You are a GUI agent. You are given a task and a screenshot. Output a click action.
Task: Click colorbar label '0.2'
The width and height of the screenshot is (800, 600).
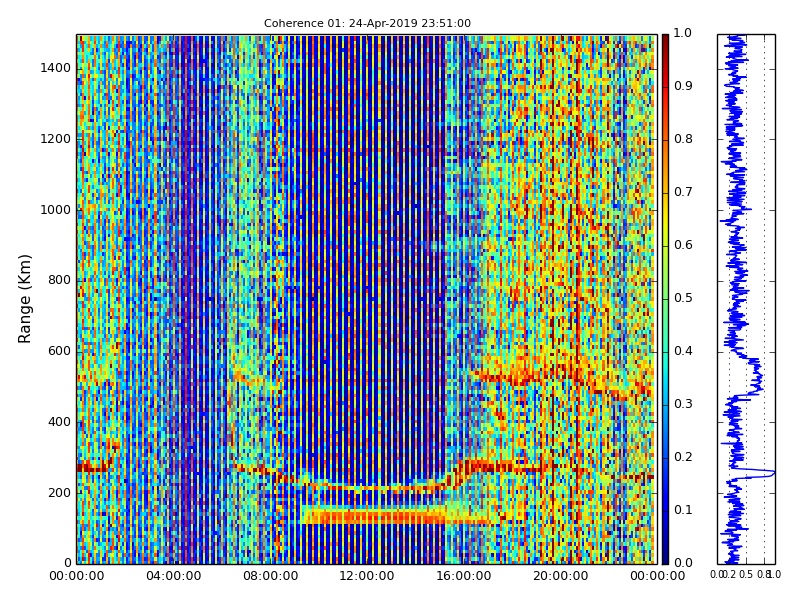(683, 457)
